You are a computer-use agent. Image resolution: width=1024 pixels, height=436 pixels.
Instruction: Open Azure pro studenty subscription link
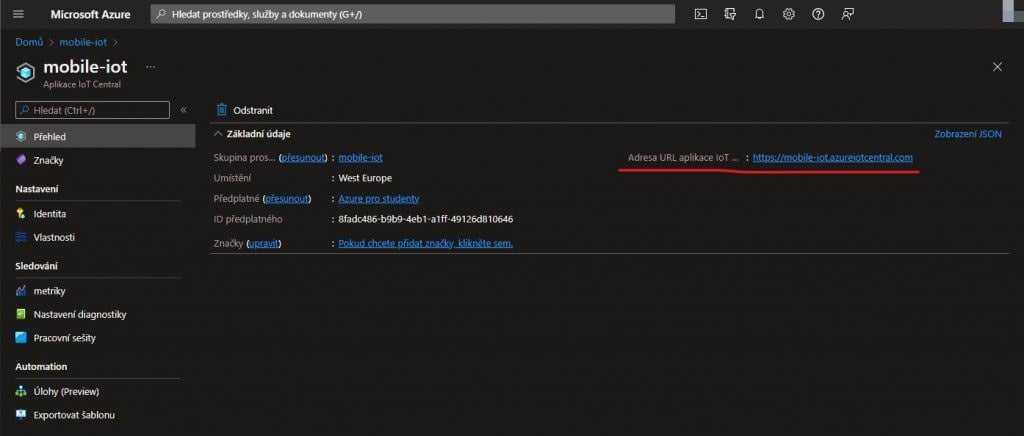378,199
